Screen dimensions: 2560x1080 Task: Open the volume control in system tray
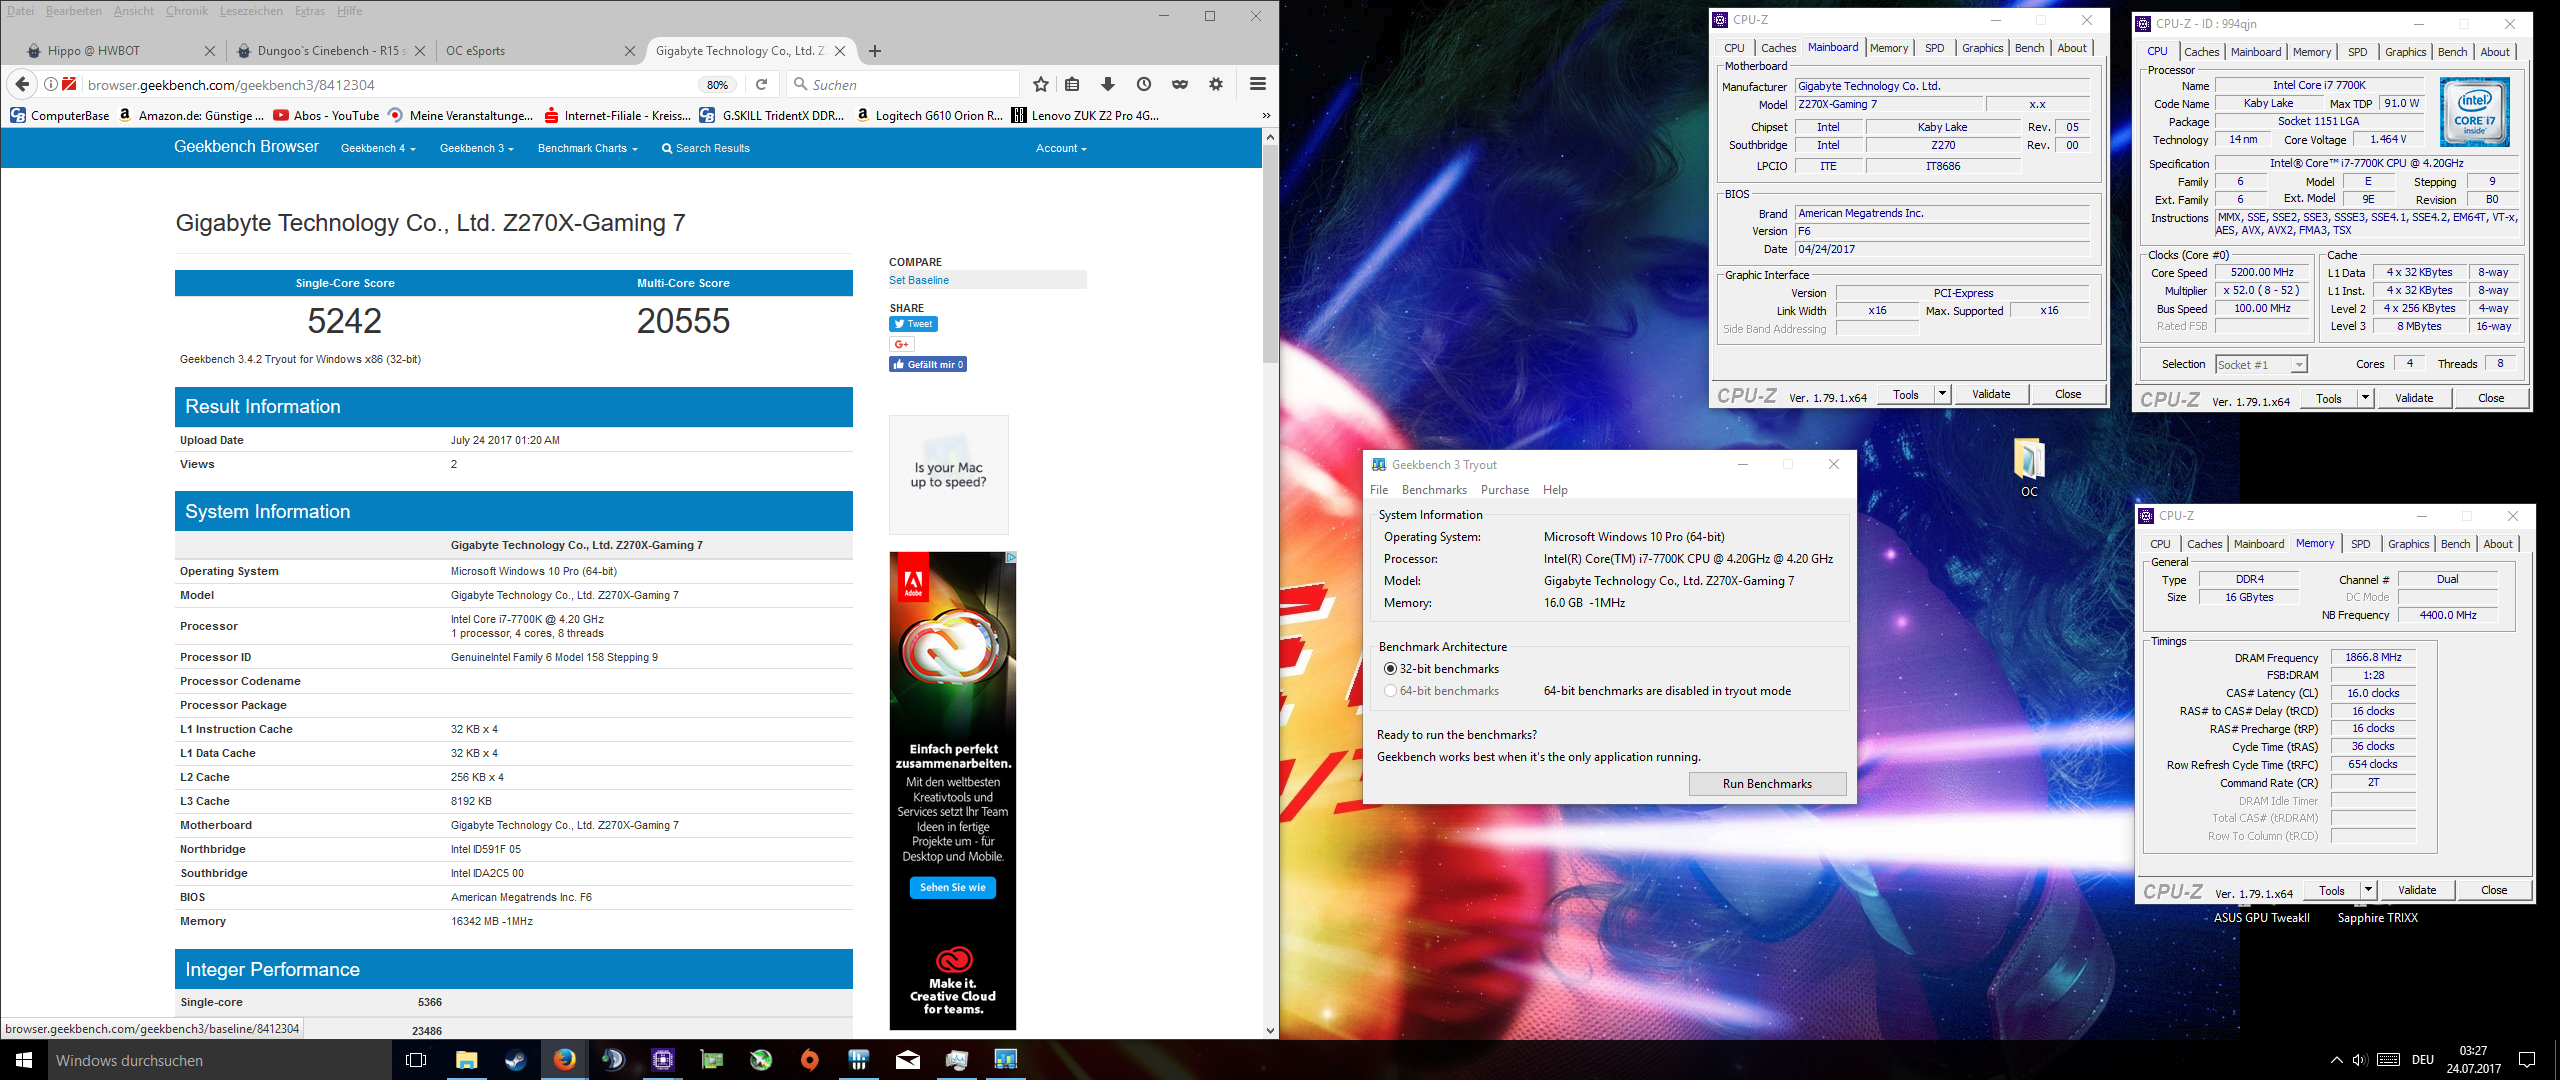[2360, 1060]
